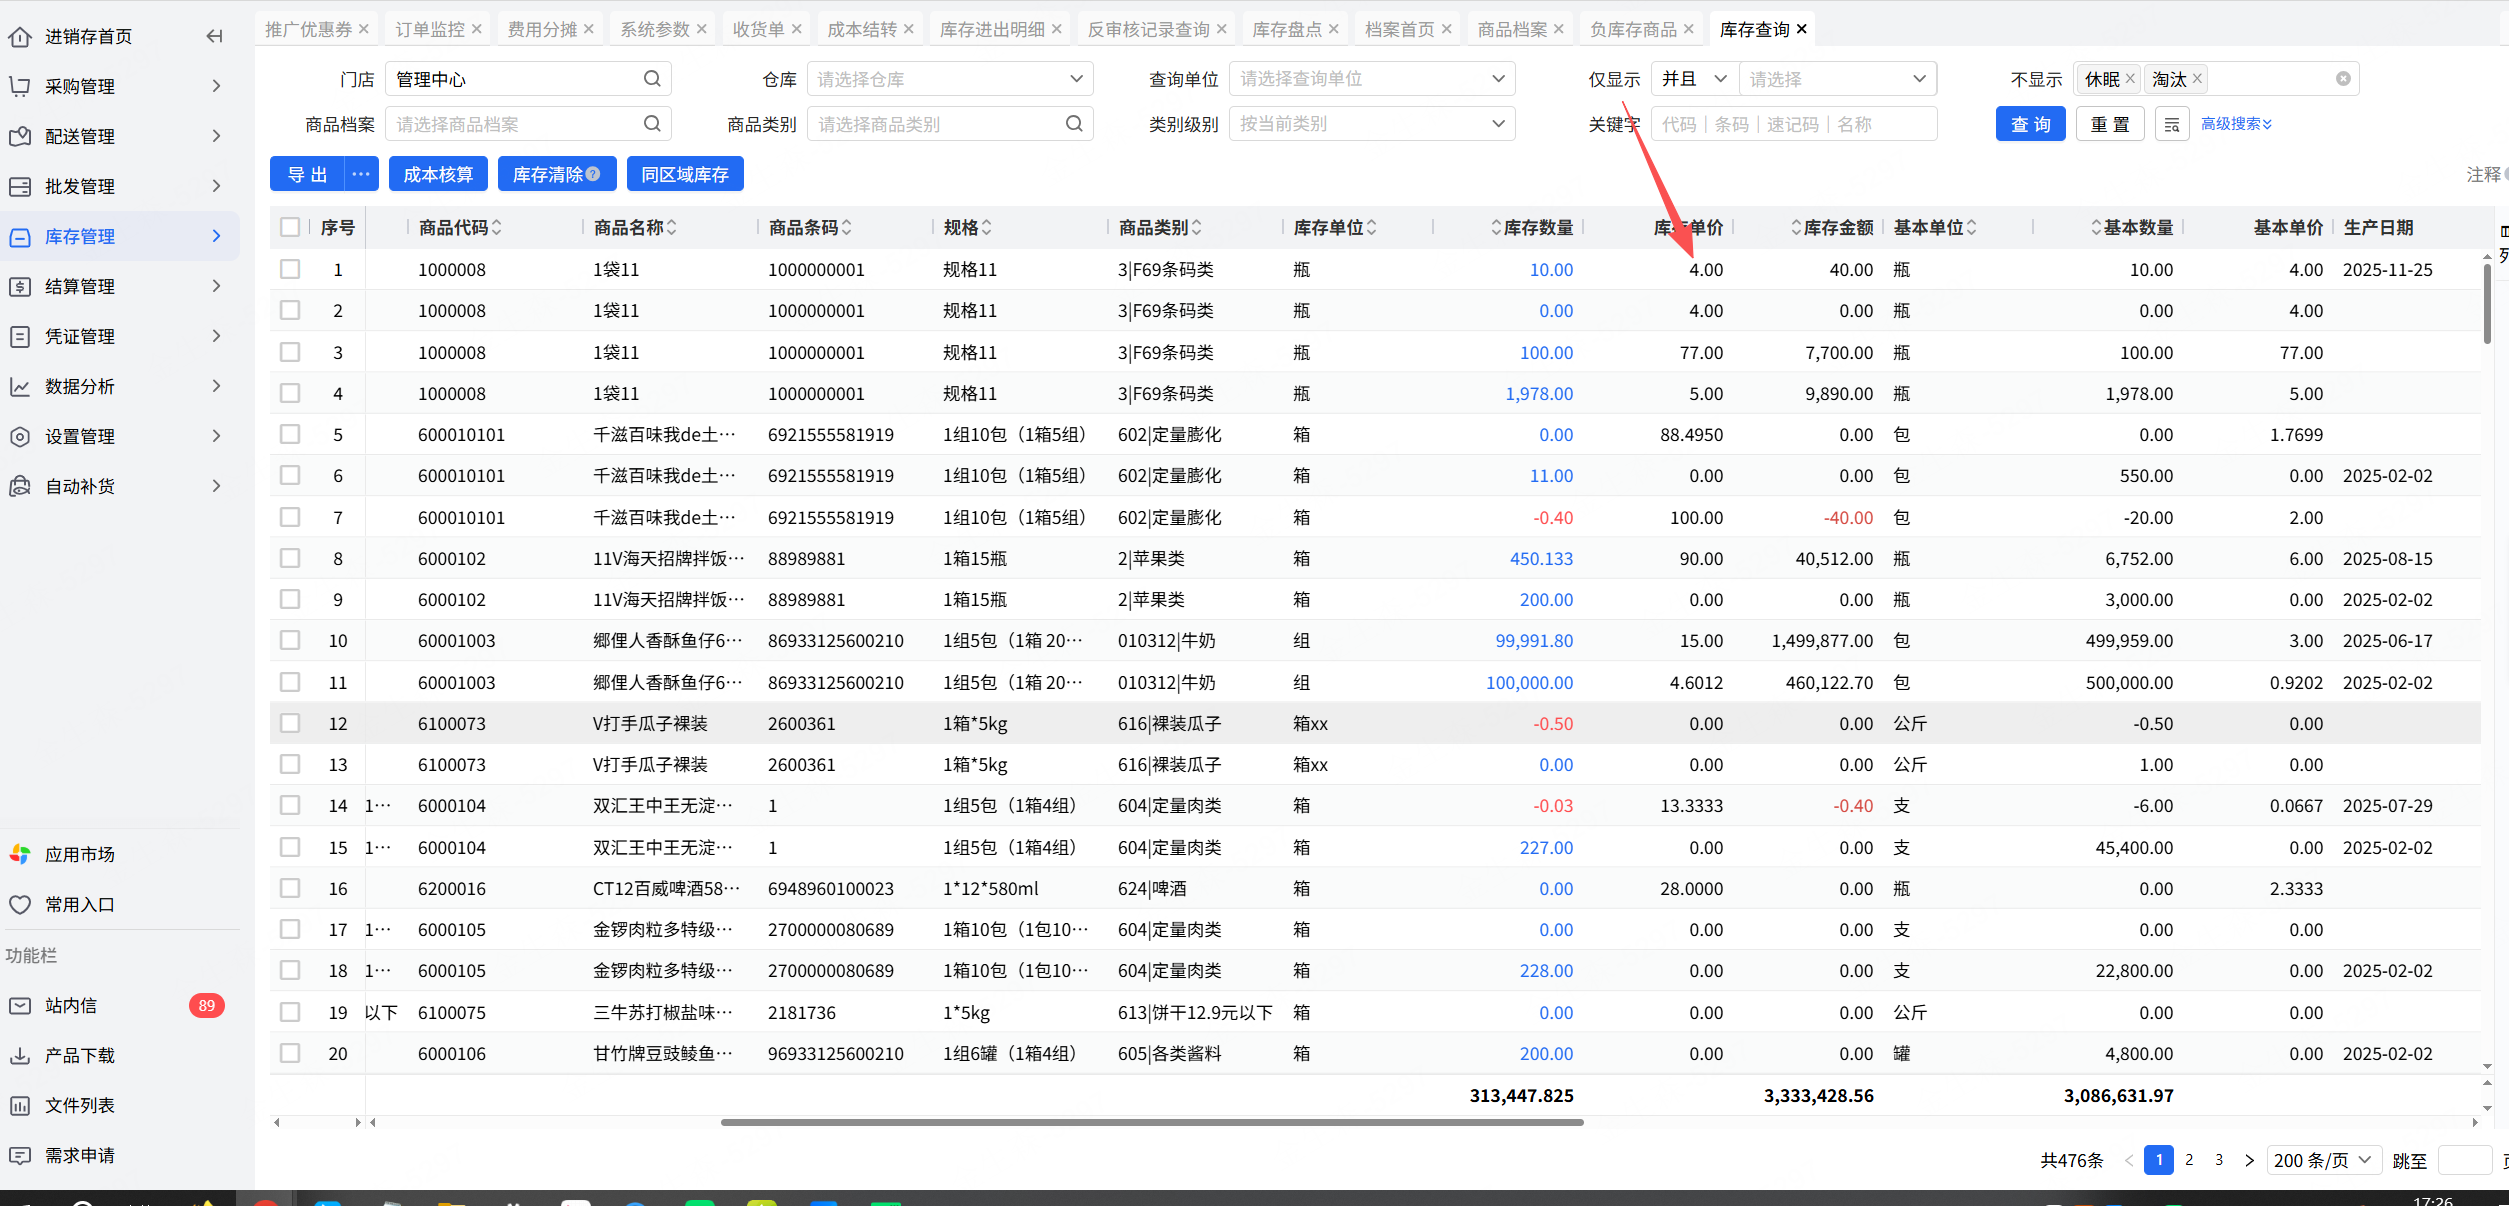Open 站内信 messages in the sidebar
This screenshot has height=1206, width=2509.
[71, 1006]
